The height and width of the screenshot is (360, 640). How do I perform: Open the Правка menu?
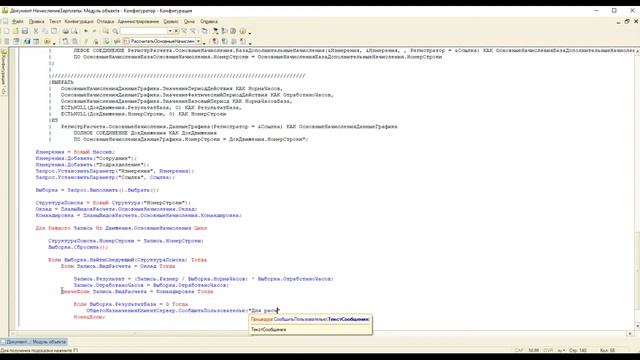point(36,22)
